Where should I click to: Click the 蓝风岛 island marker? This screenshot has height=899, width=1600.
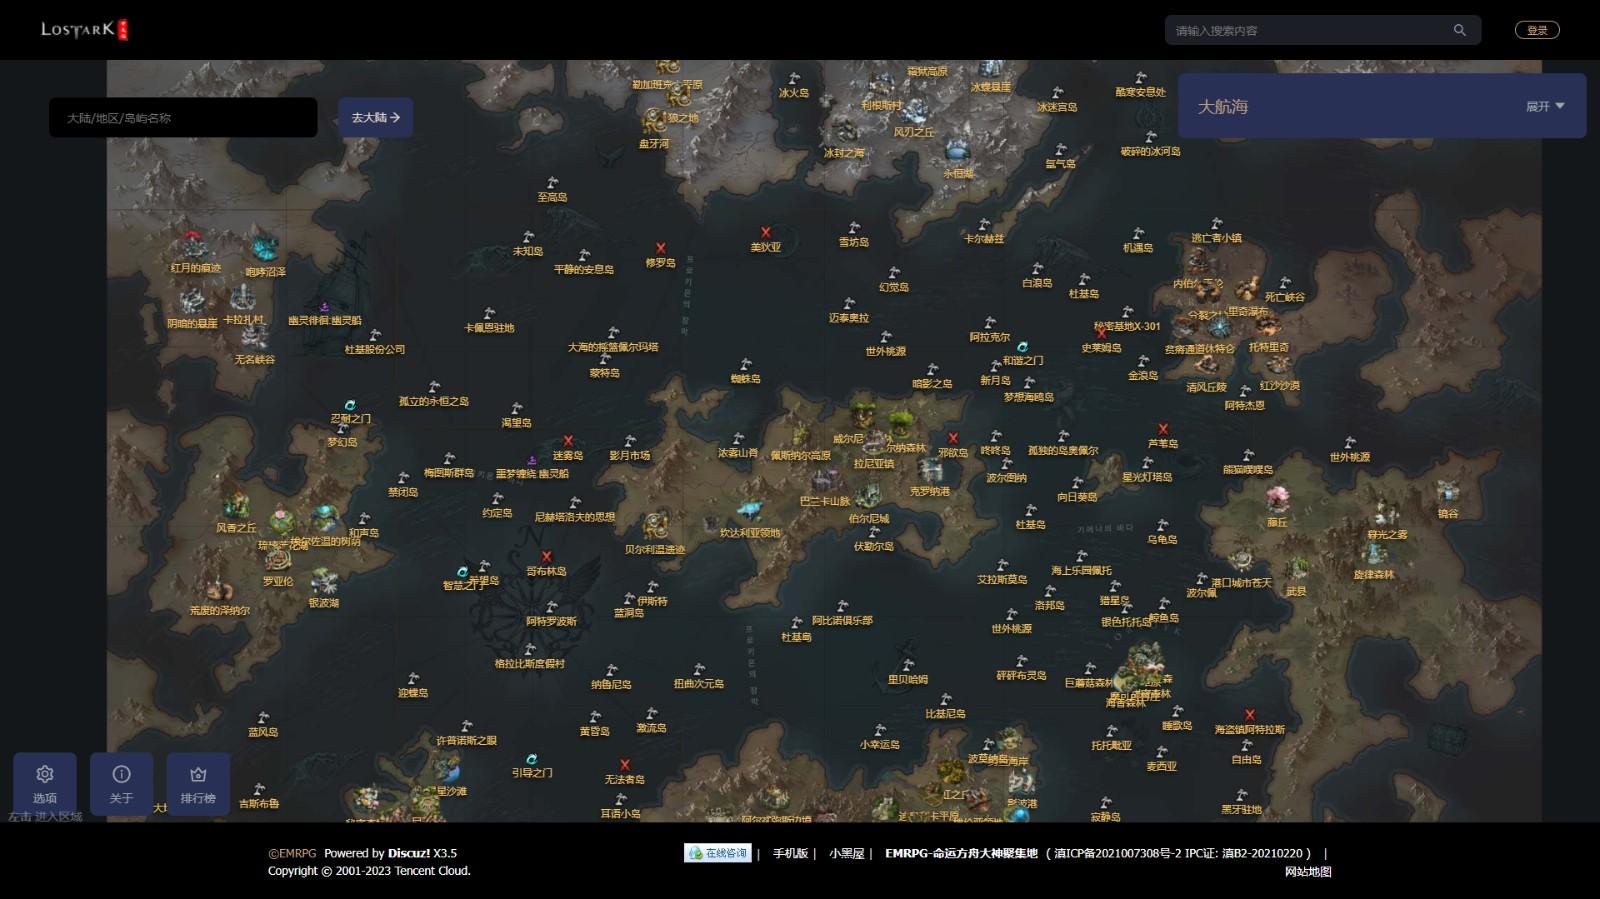(x=263, y=718)
